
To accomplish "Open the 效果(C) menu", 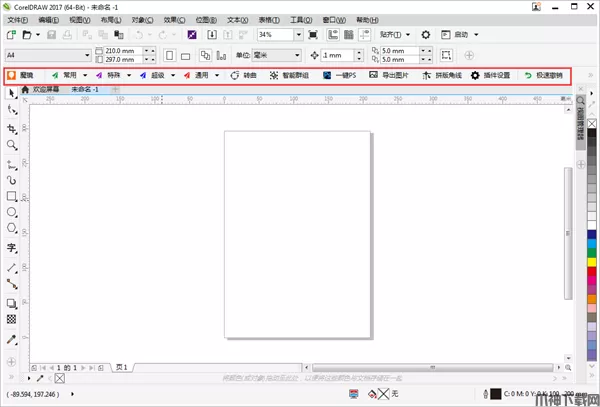I will [x=176, y=20].
